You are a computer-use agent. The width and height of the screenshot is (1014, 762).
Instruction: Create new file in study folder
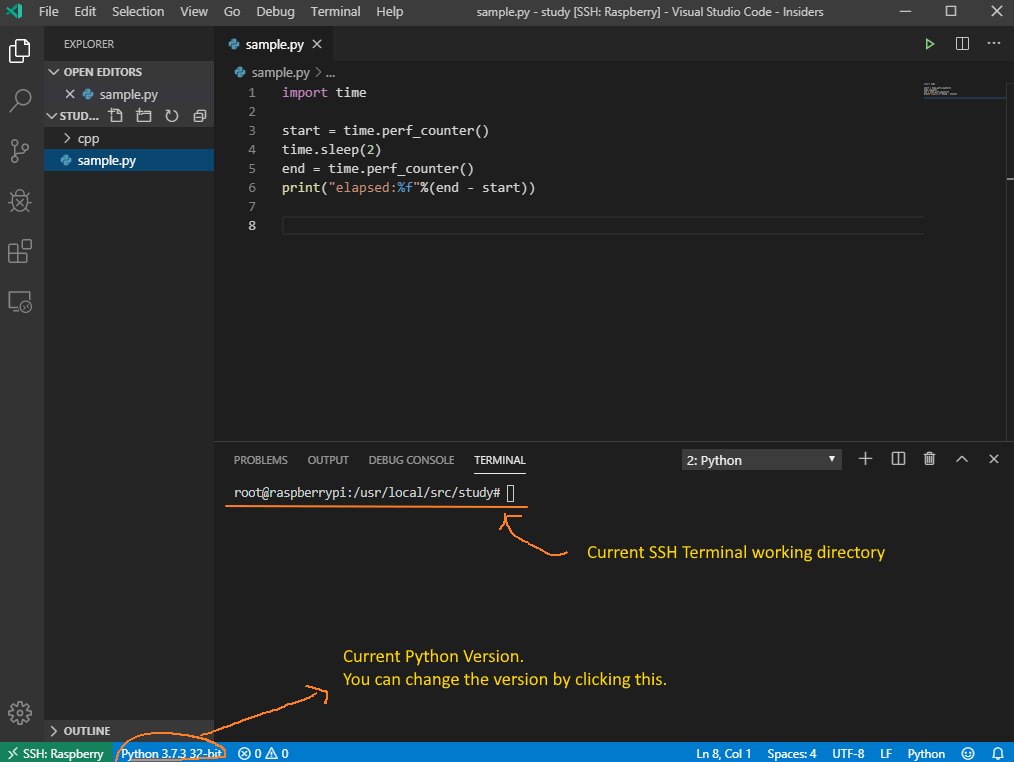point(116,116)
